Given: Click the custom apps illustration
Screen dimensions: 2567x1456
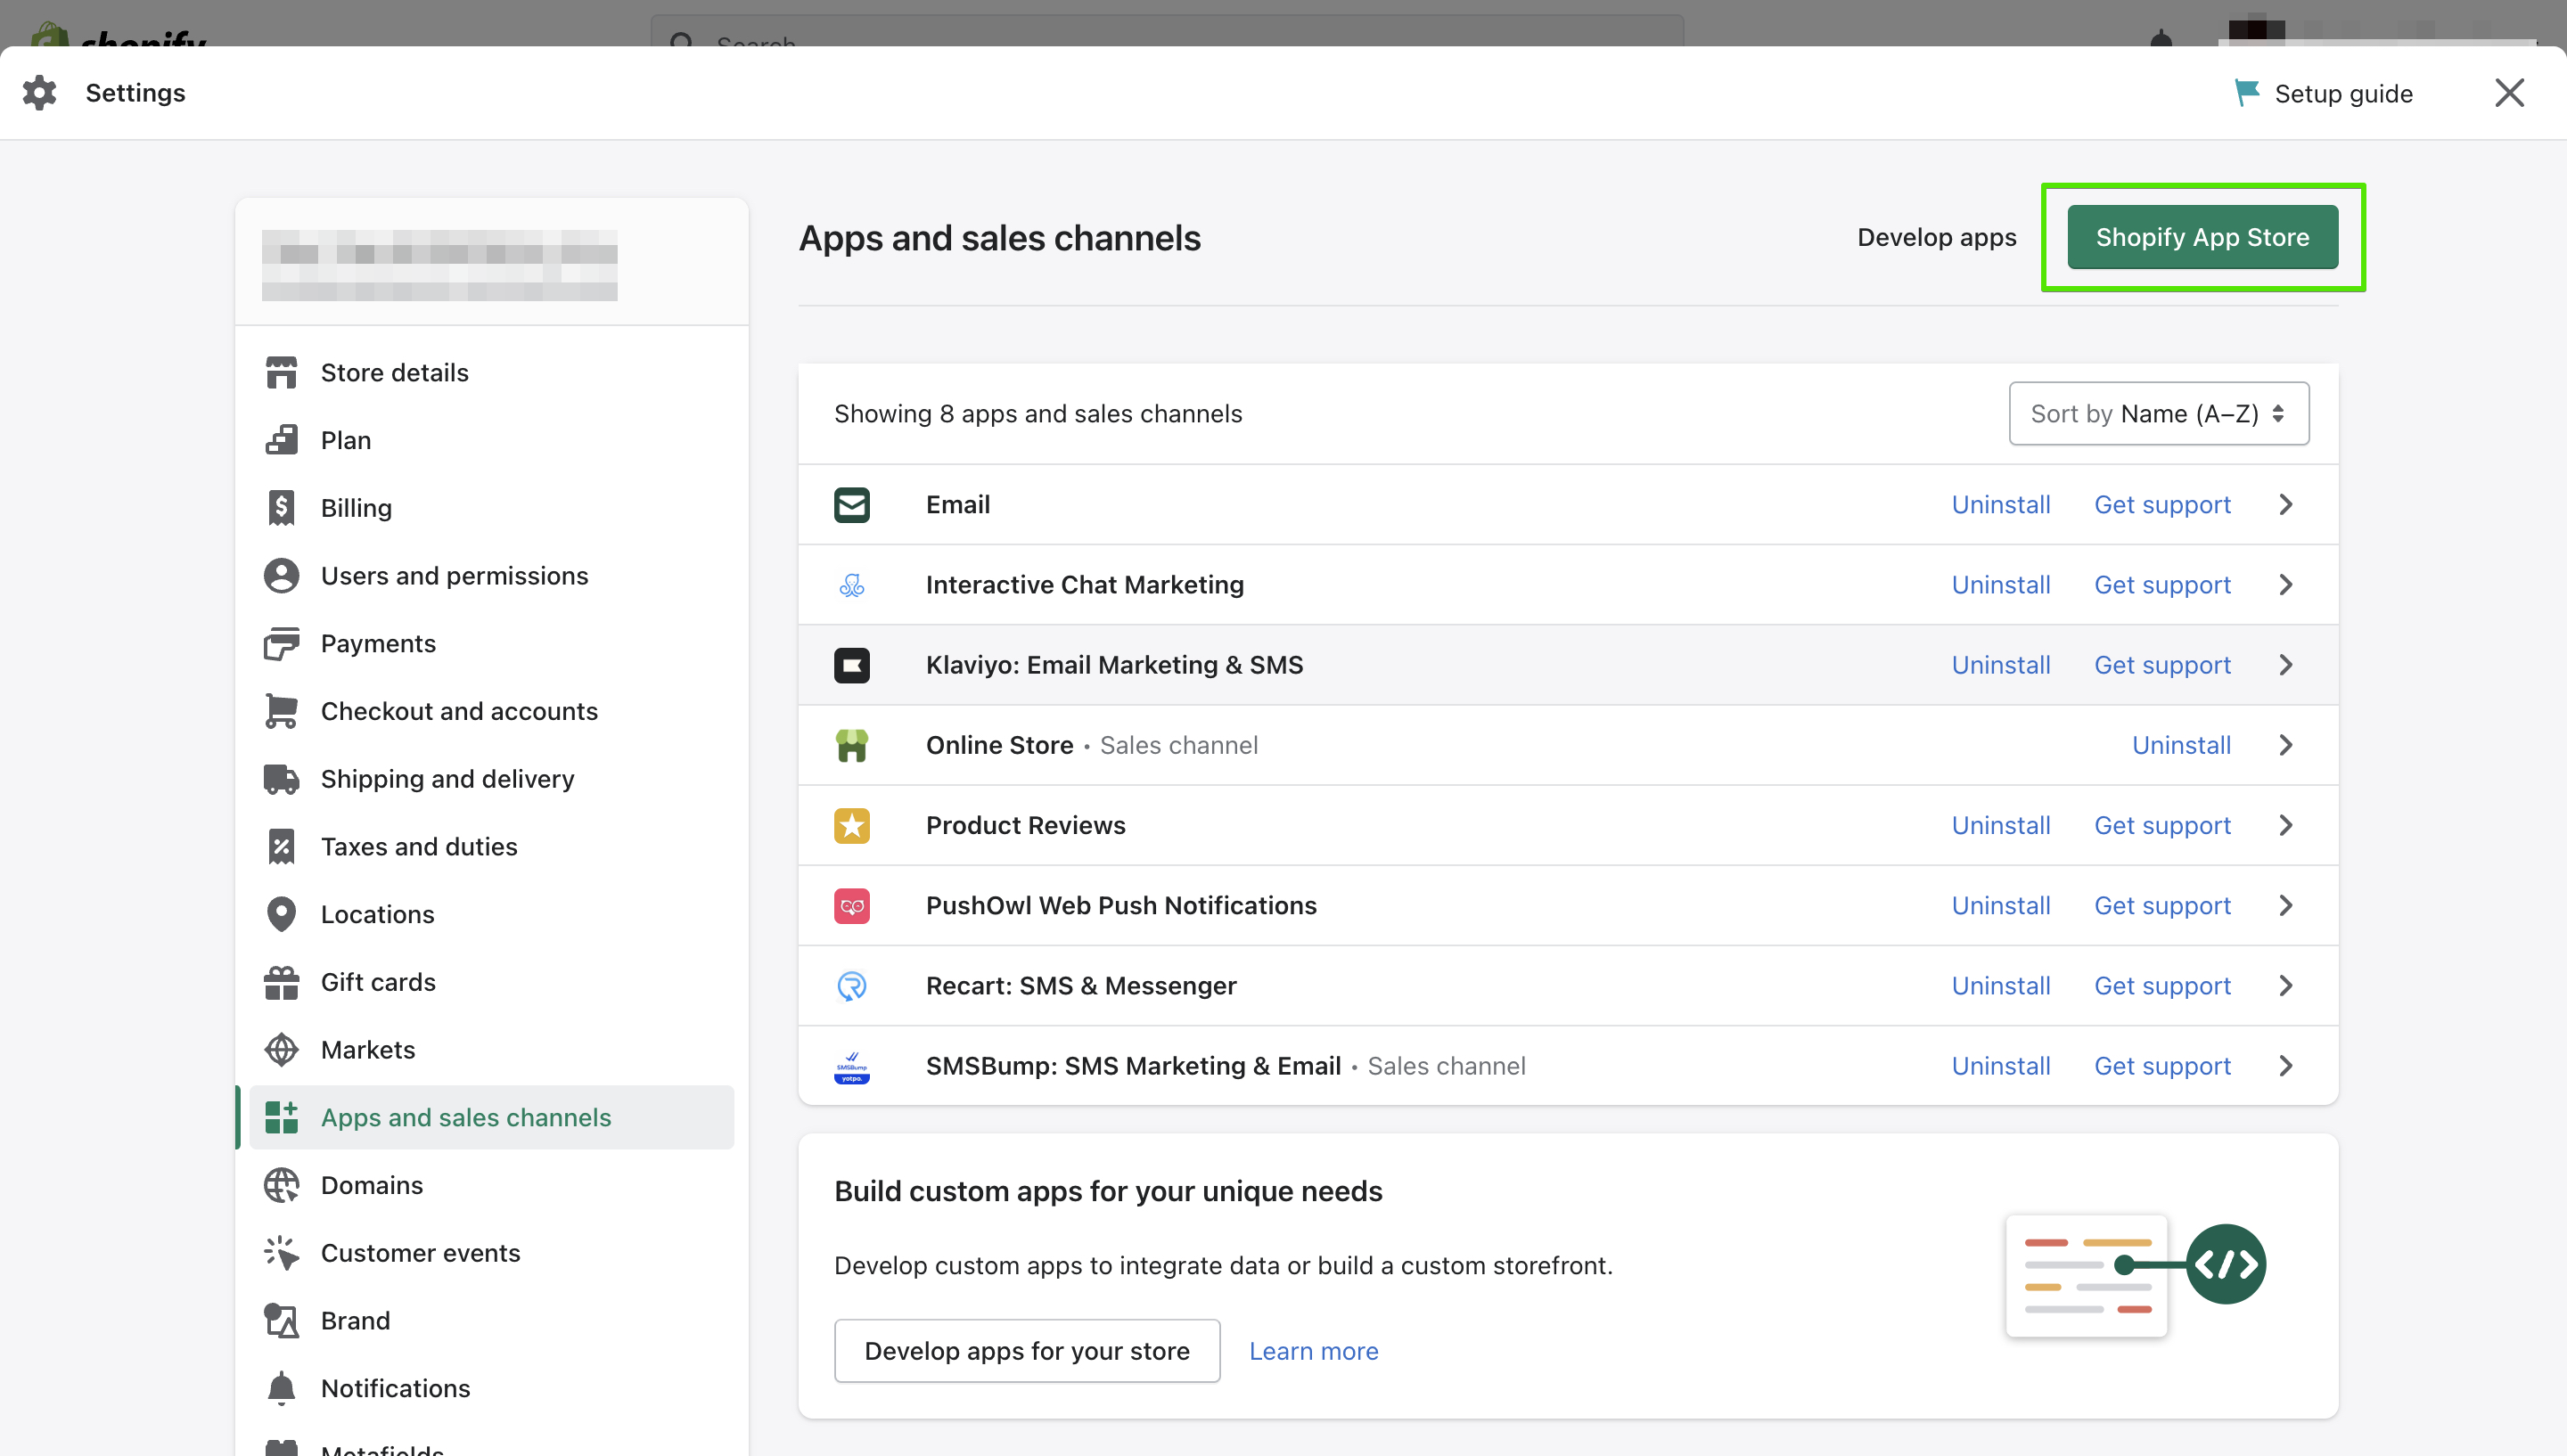Looking at the screenshot, I should point(2135,1276).
